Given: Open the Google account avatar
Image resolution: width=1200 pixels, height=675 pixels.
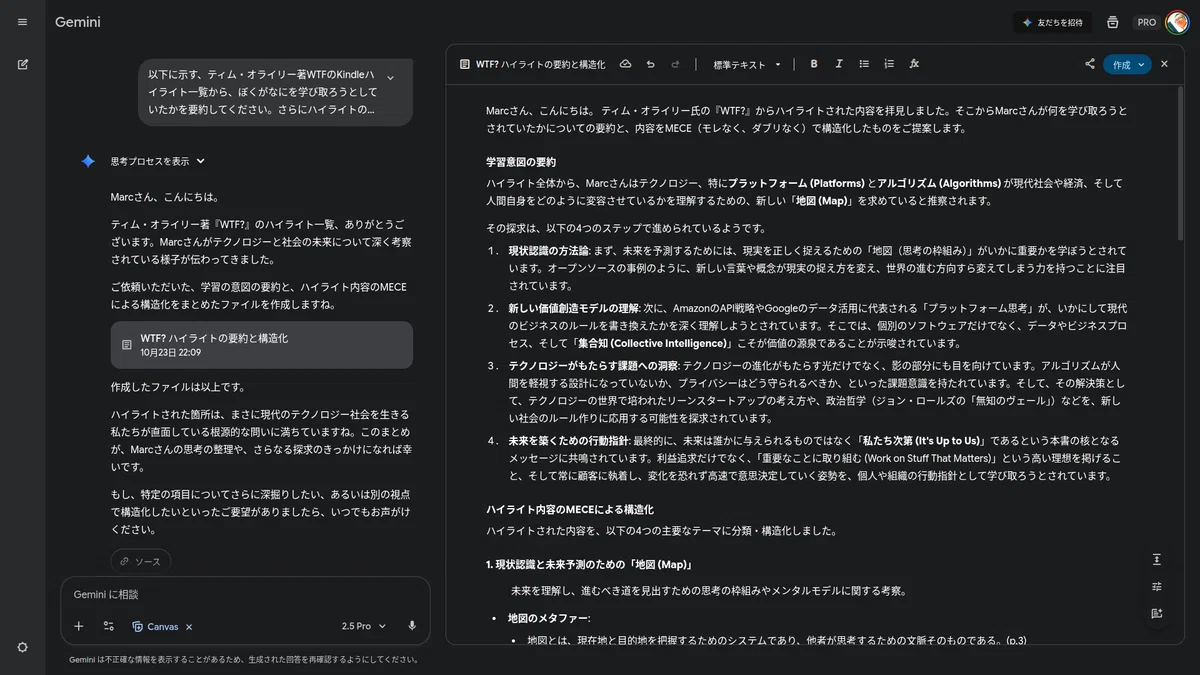Looking at the screenshot, I should click(1176, 22).
